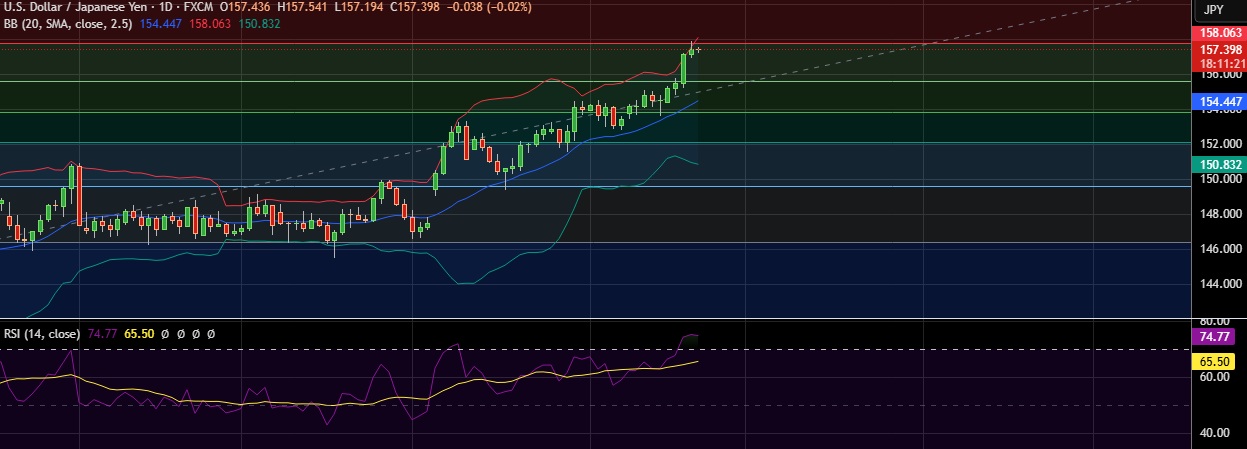The image size is (1247, 449).
Task: Click the yellow 65.50 value in RSI legend
Action: point(138,333)
